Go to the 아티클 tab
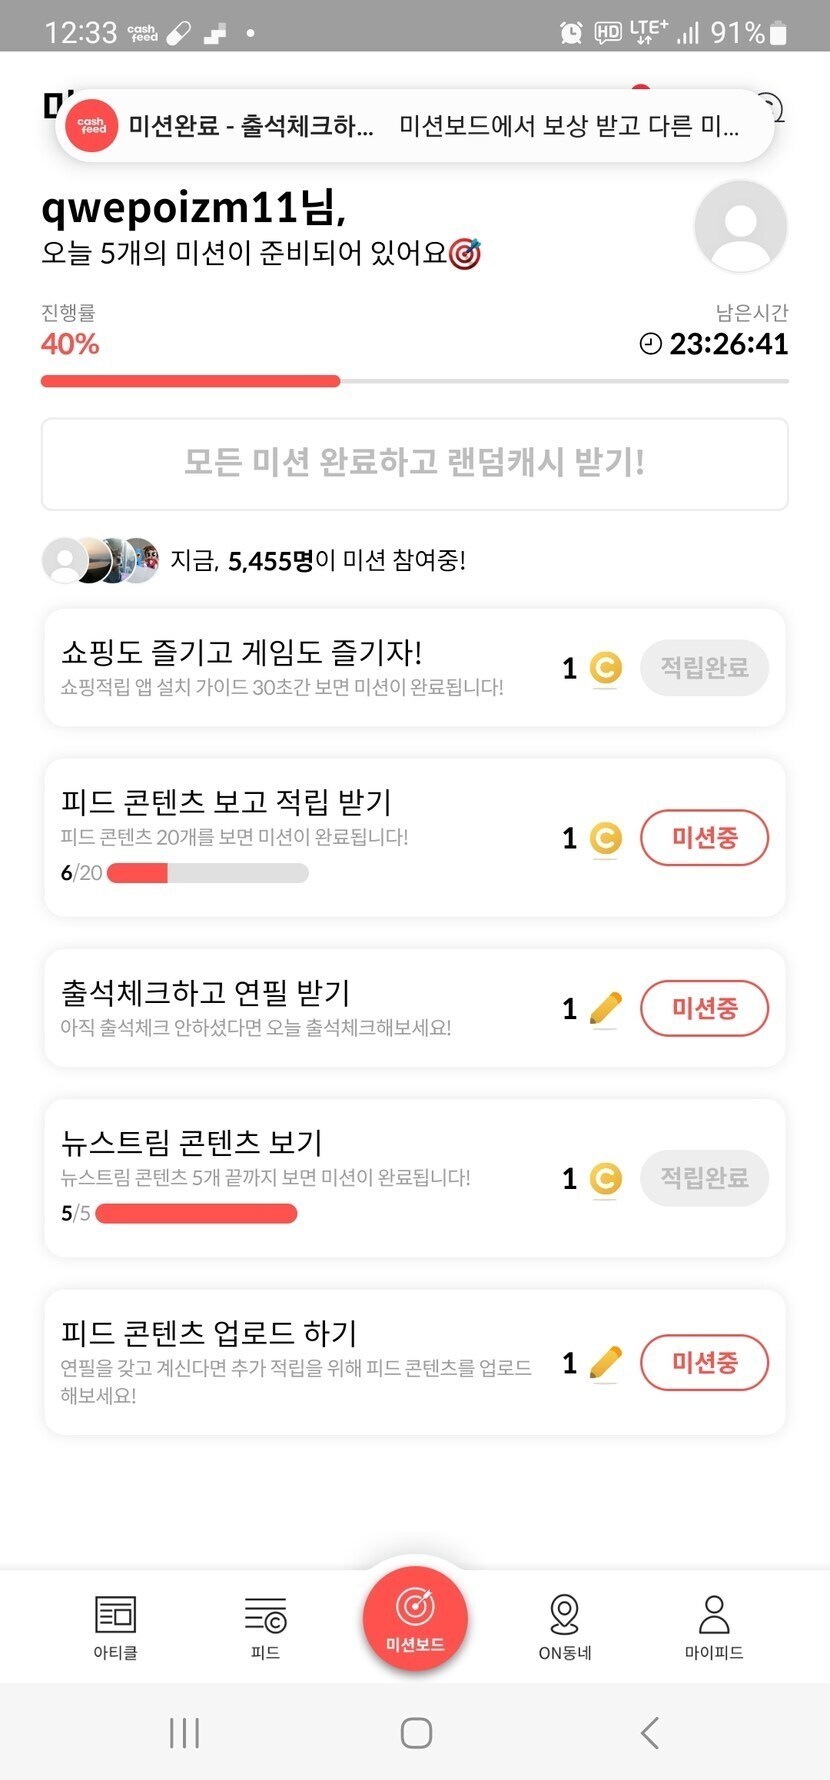 coord(115,1627)
